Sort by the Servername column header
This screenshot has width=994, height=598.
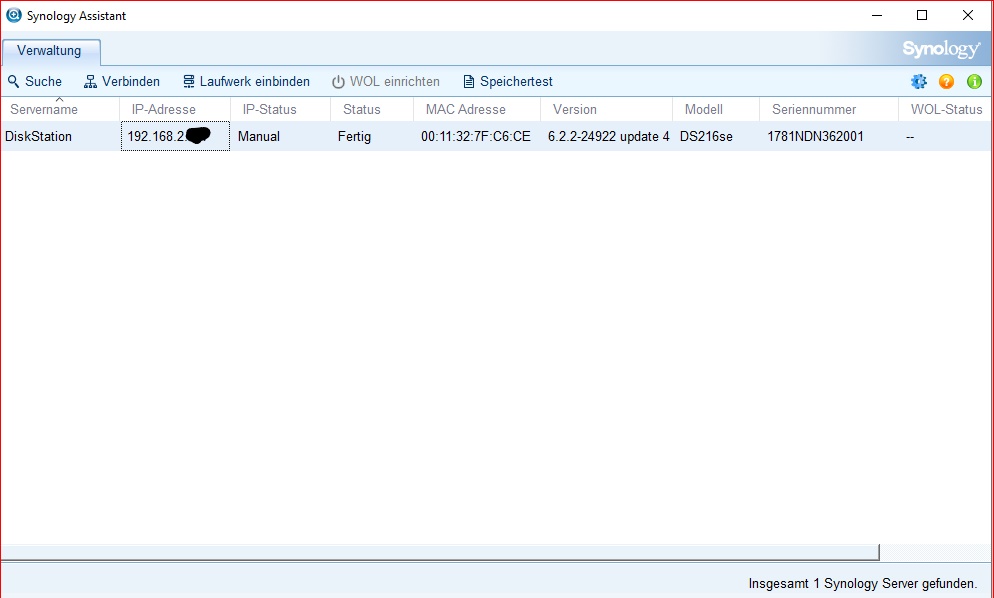pyautogui.click(x=60, y=109)
